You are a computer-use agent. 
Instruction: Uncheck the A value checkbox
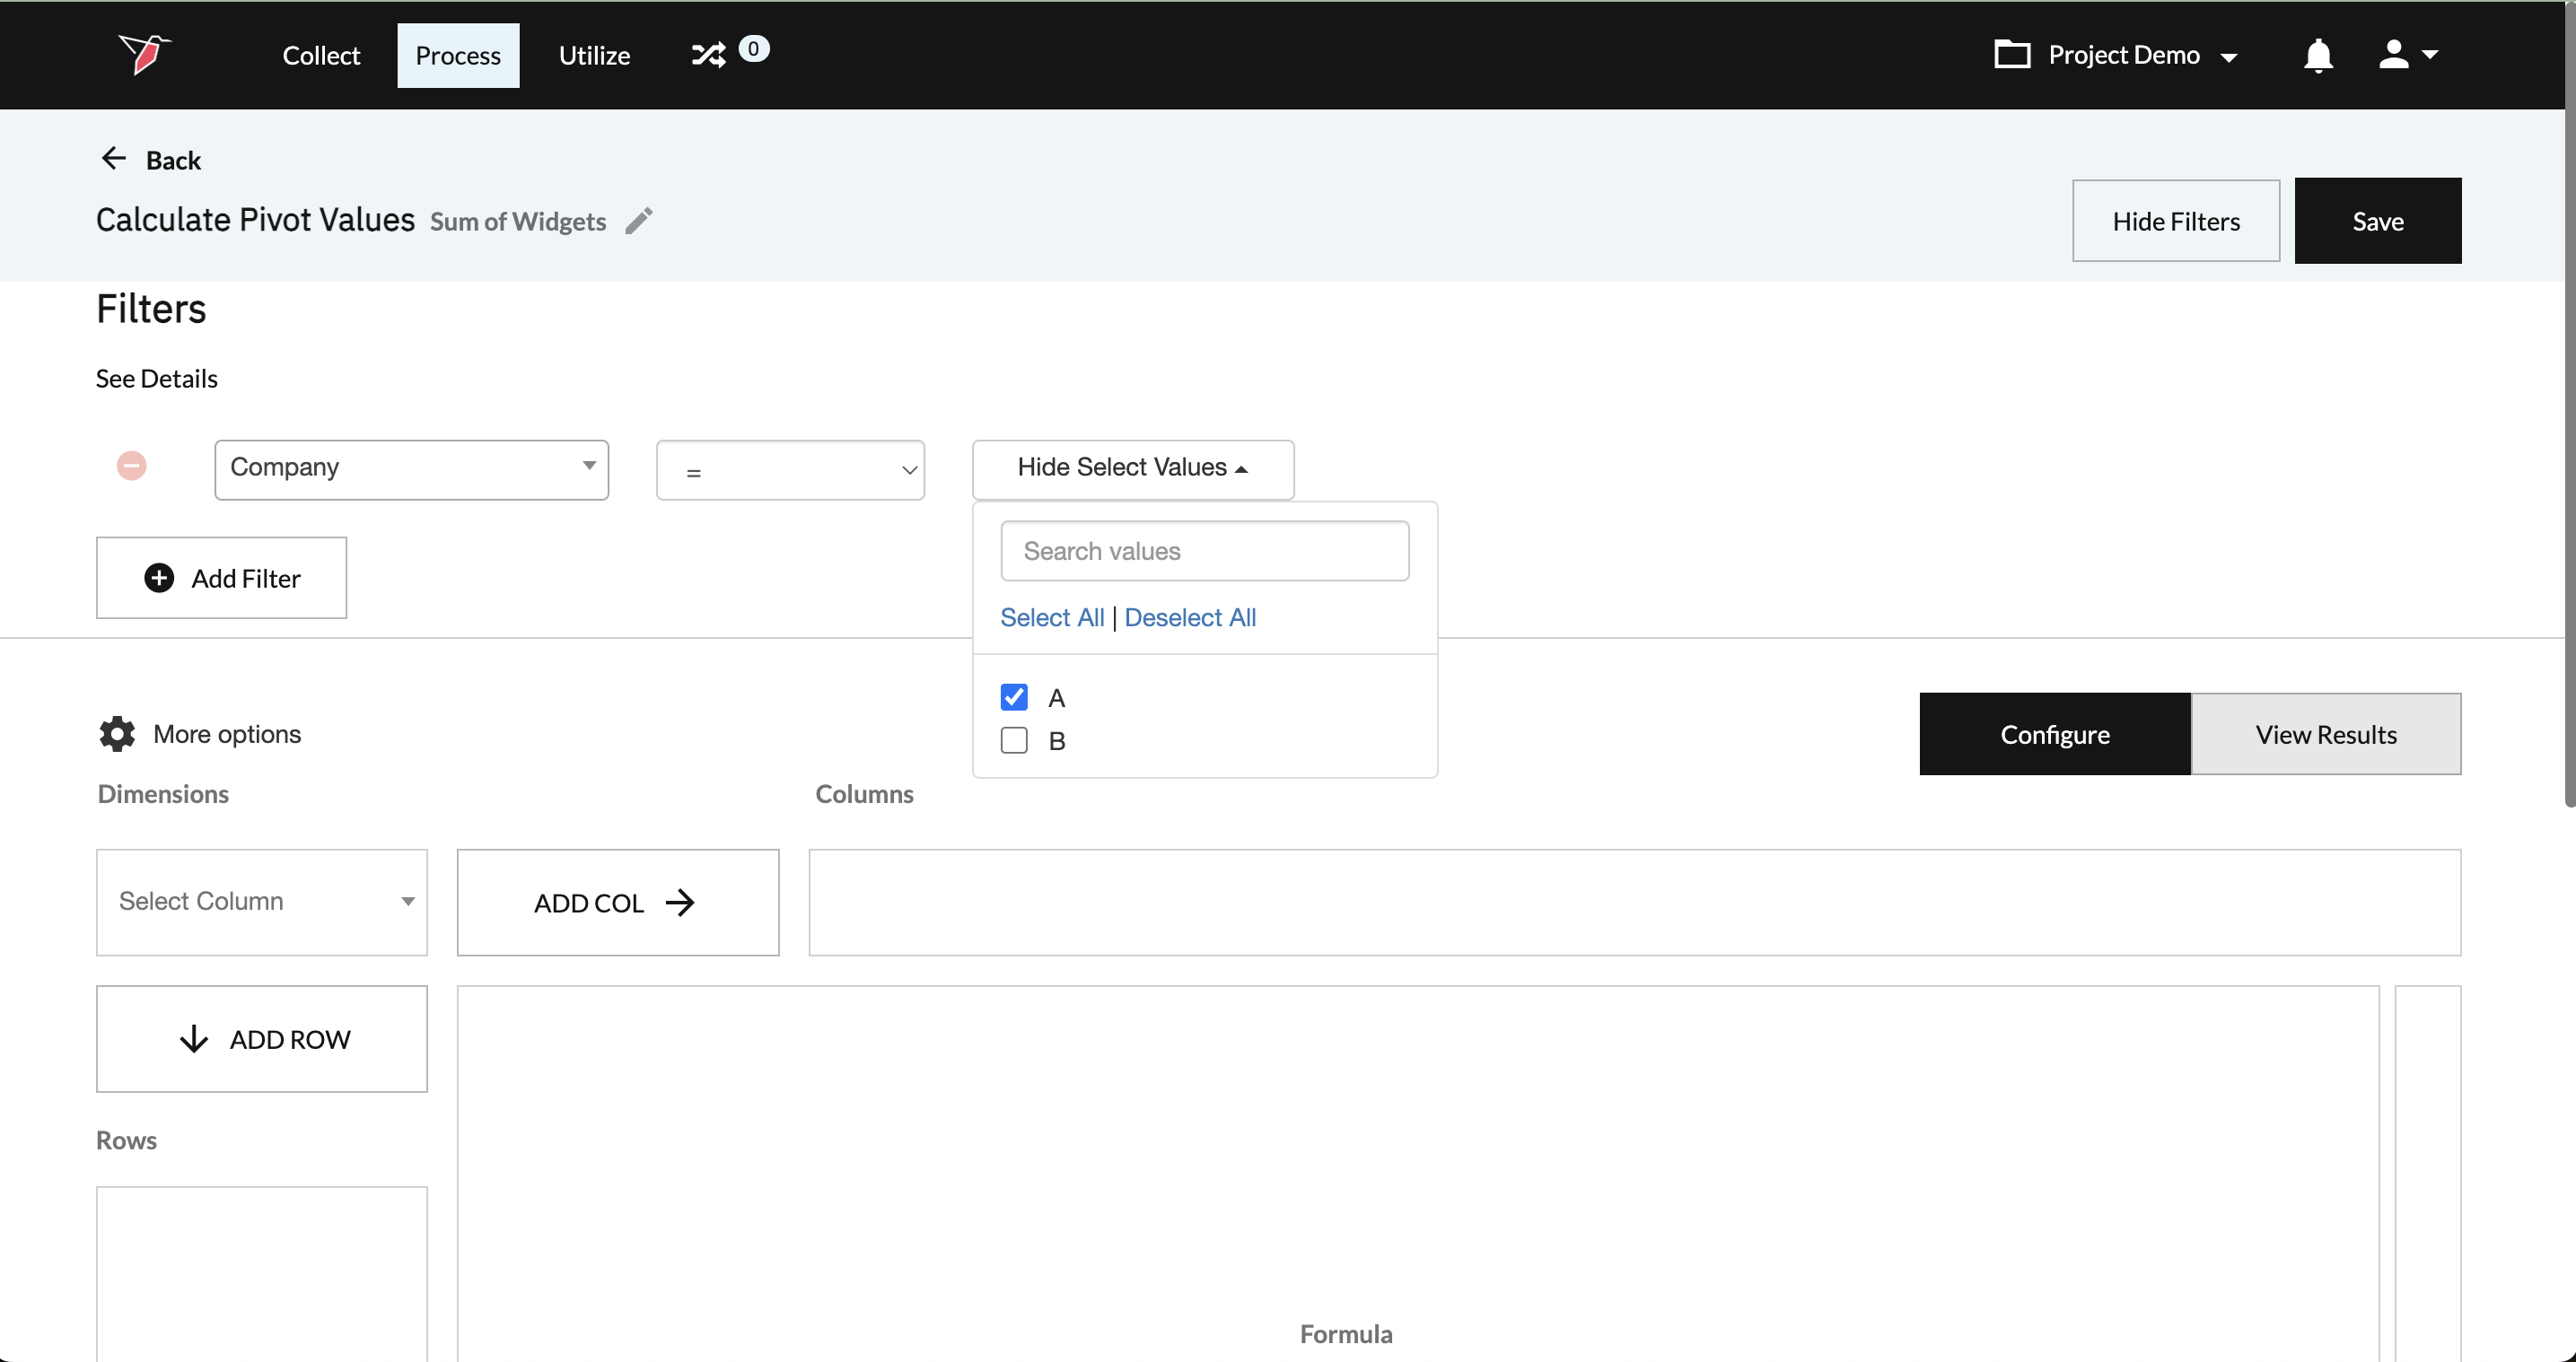(x=1013, y=697)
